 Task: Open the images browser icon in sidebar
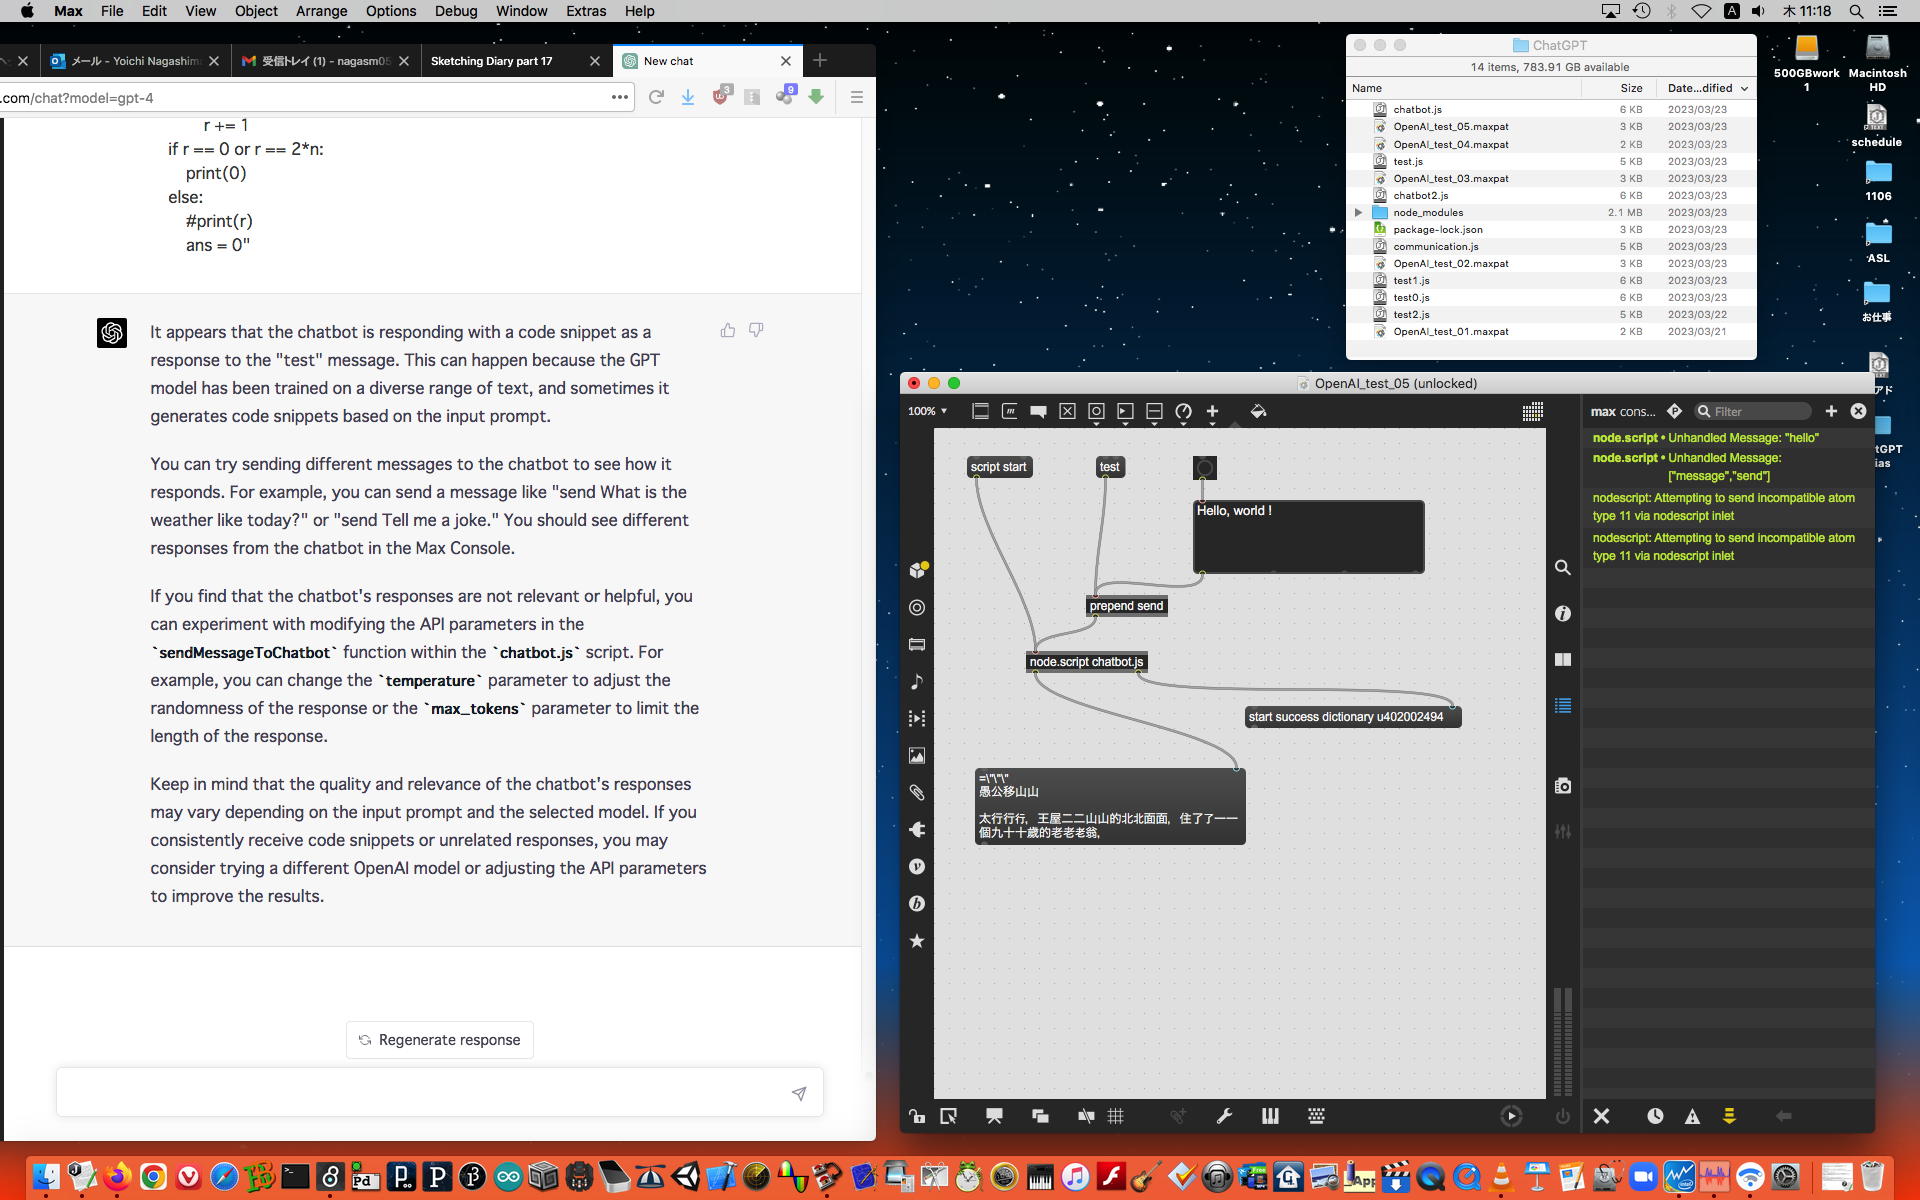coord(917,756)
